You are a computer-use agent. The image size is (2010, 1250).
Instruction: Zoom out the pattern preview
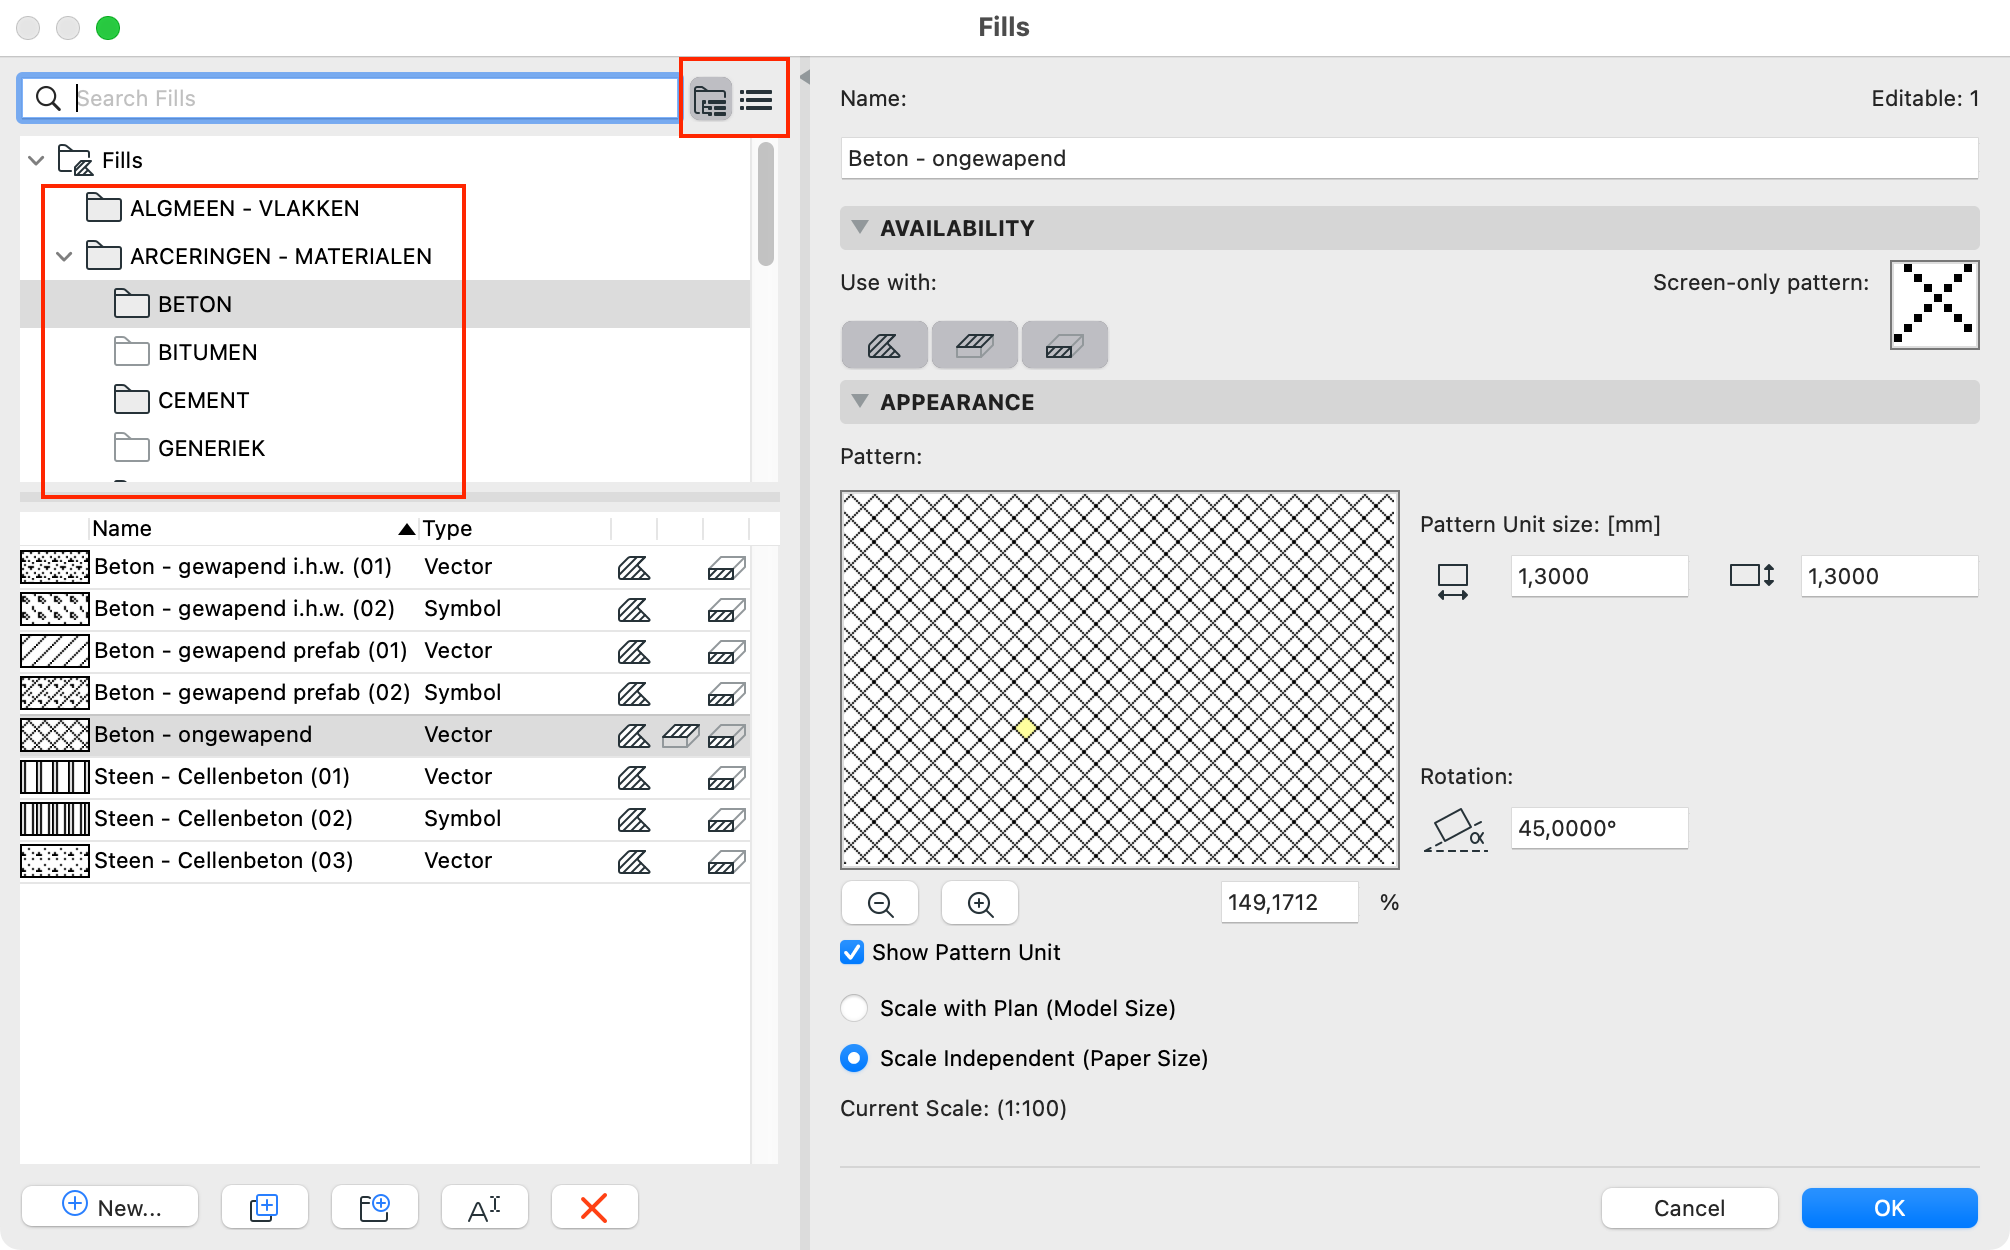coord(880,903)
